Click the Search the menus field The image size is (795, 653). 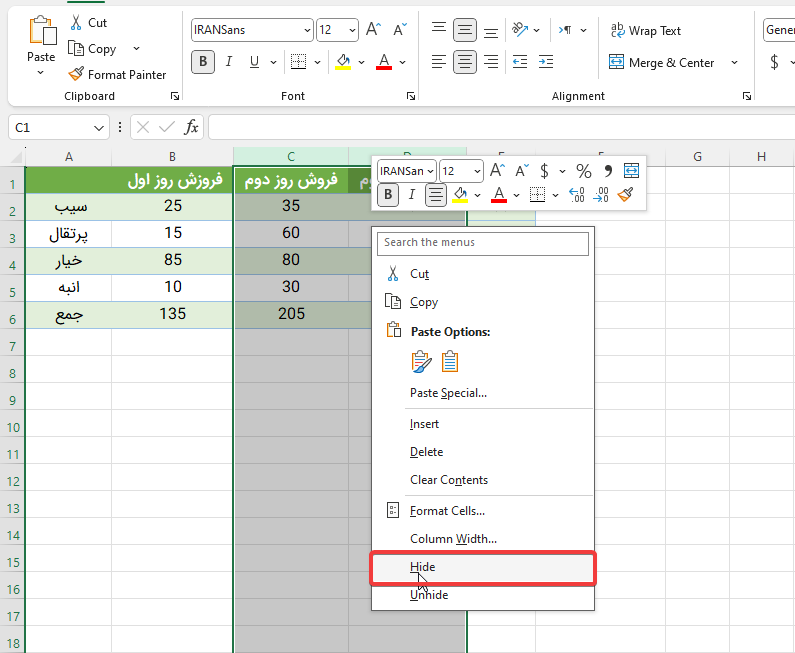pos(484,243)
